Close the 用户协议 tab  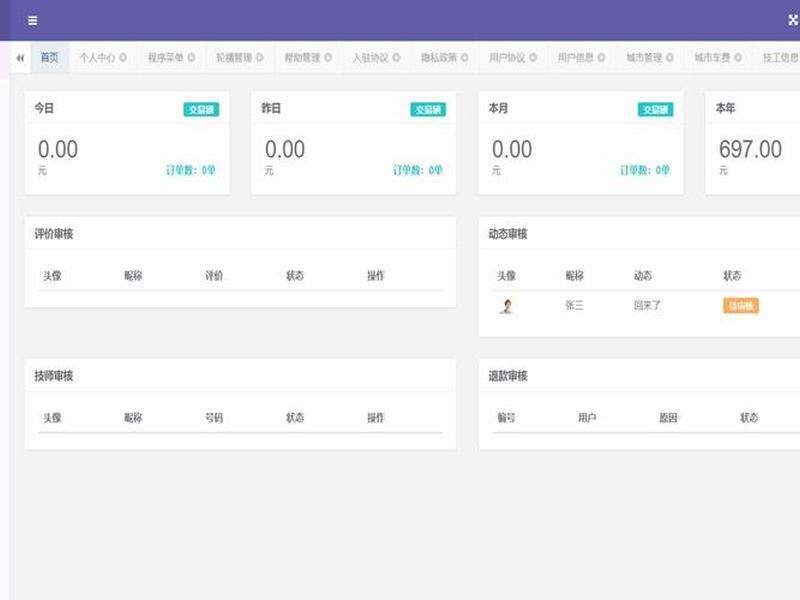point(533,58)
